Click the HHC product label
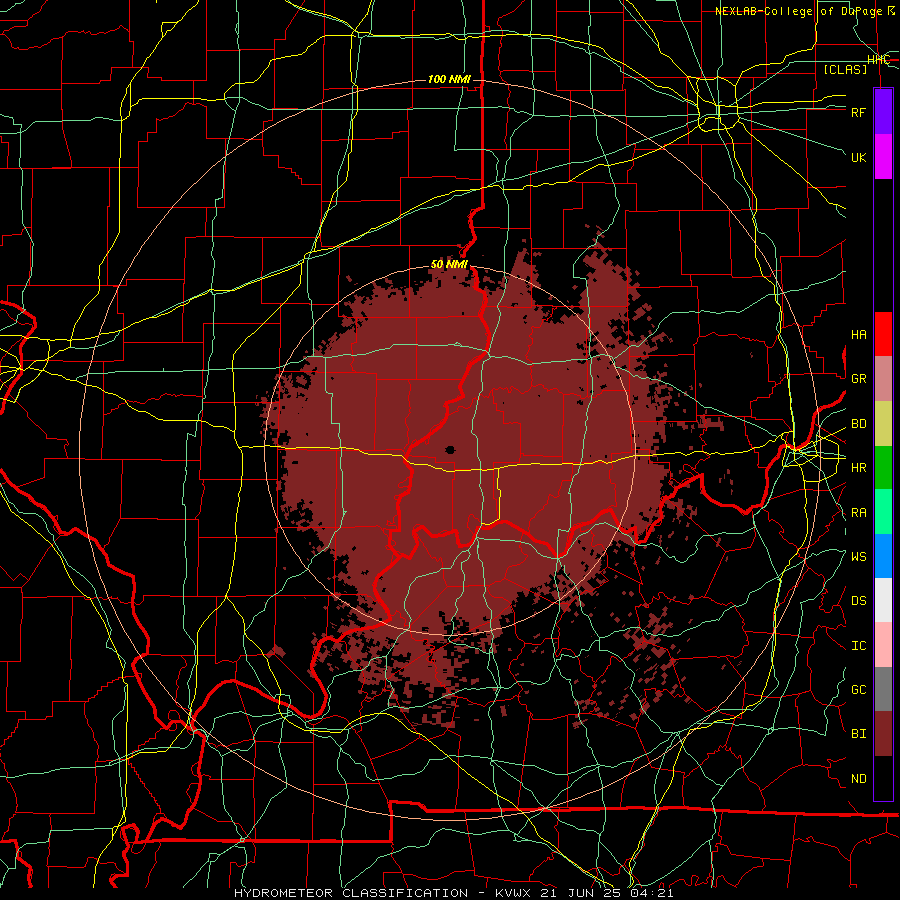The height and width of the screenshot is (900, 900). 878,60
